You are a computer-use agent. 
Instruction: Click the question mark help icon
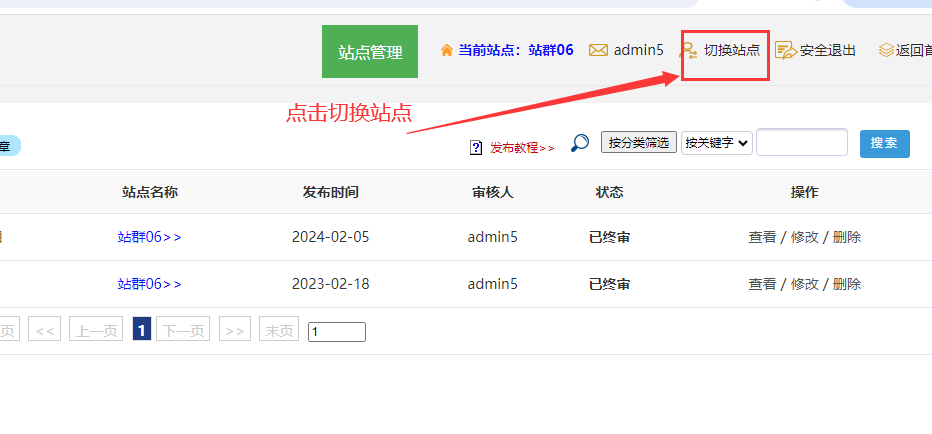[x=476, y=147]
